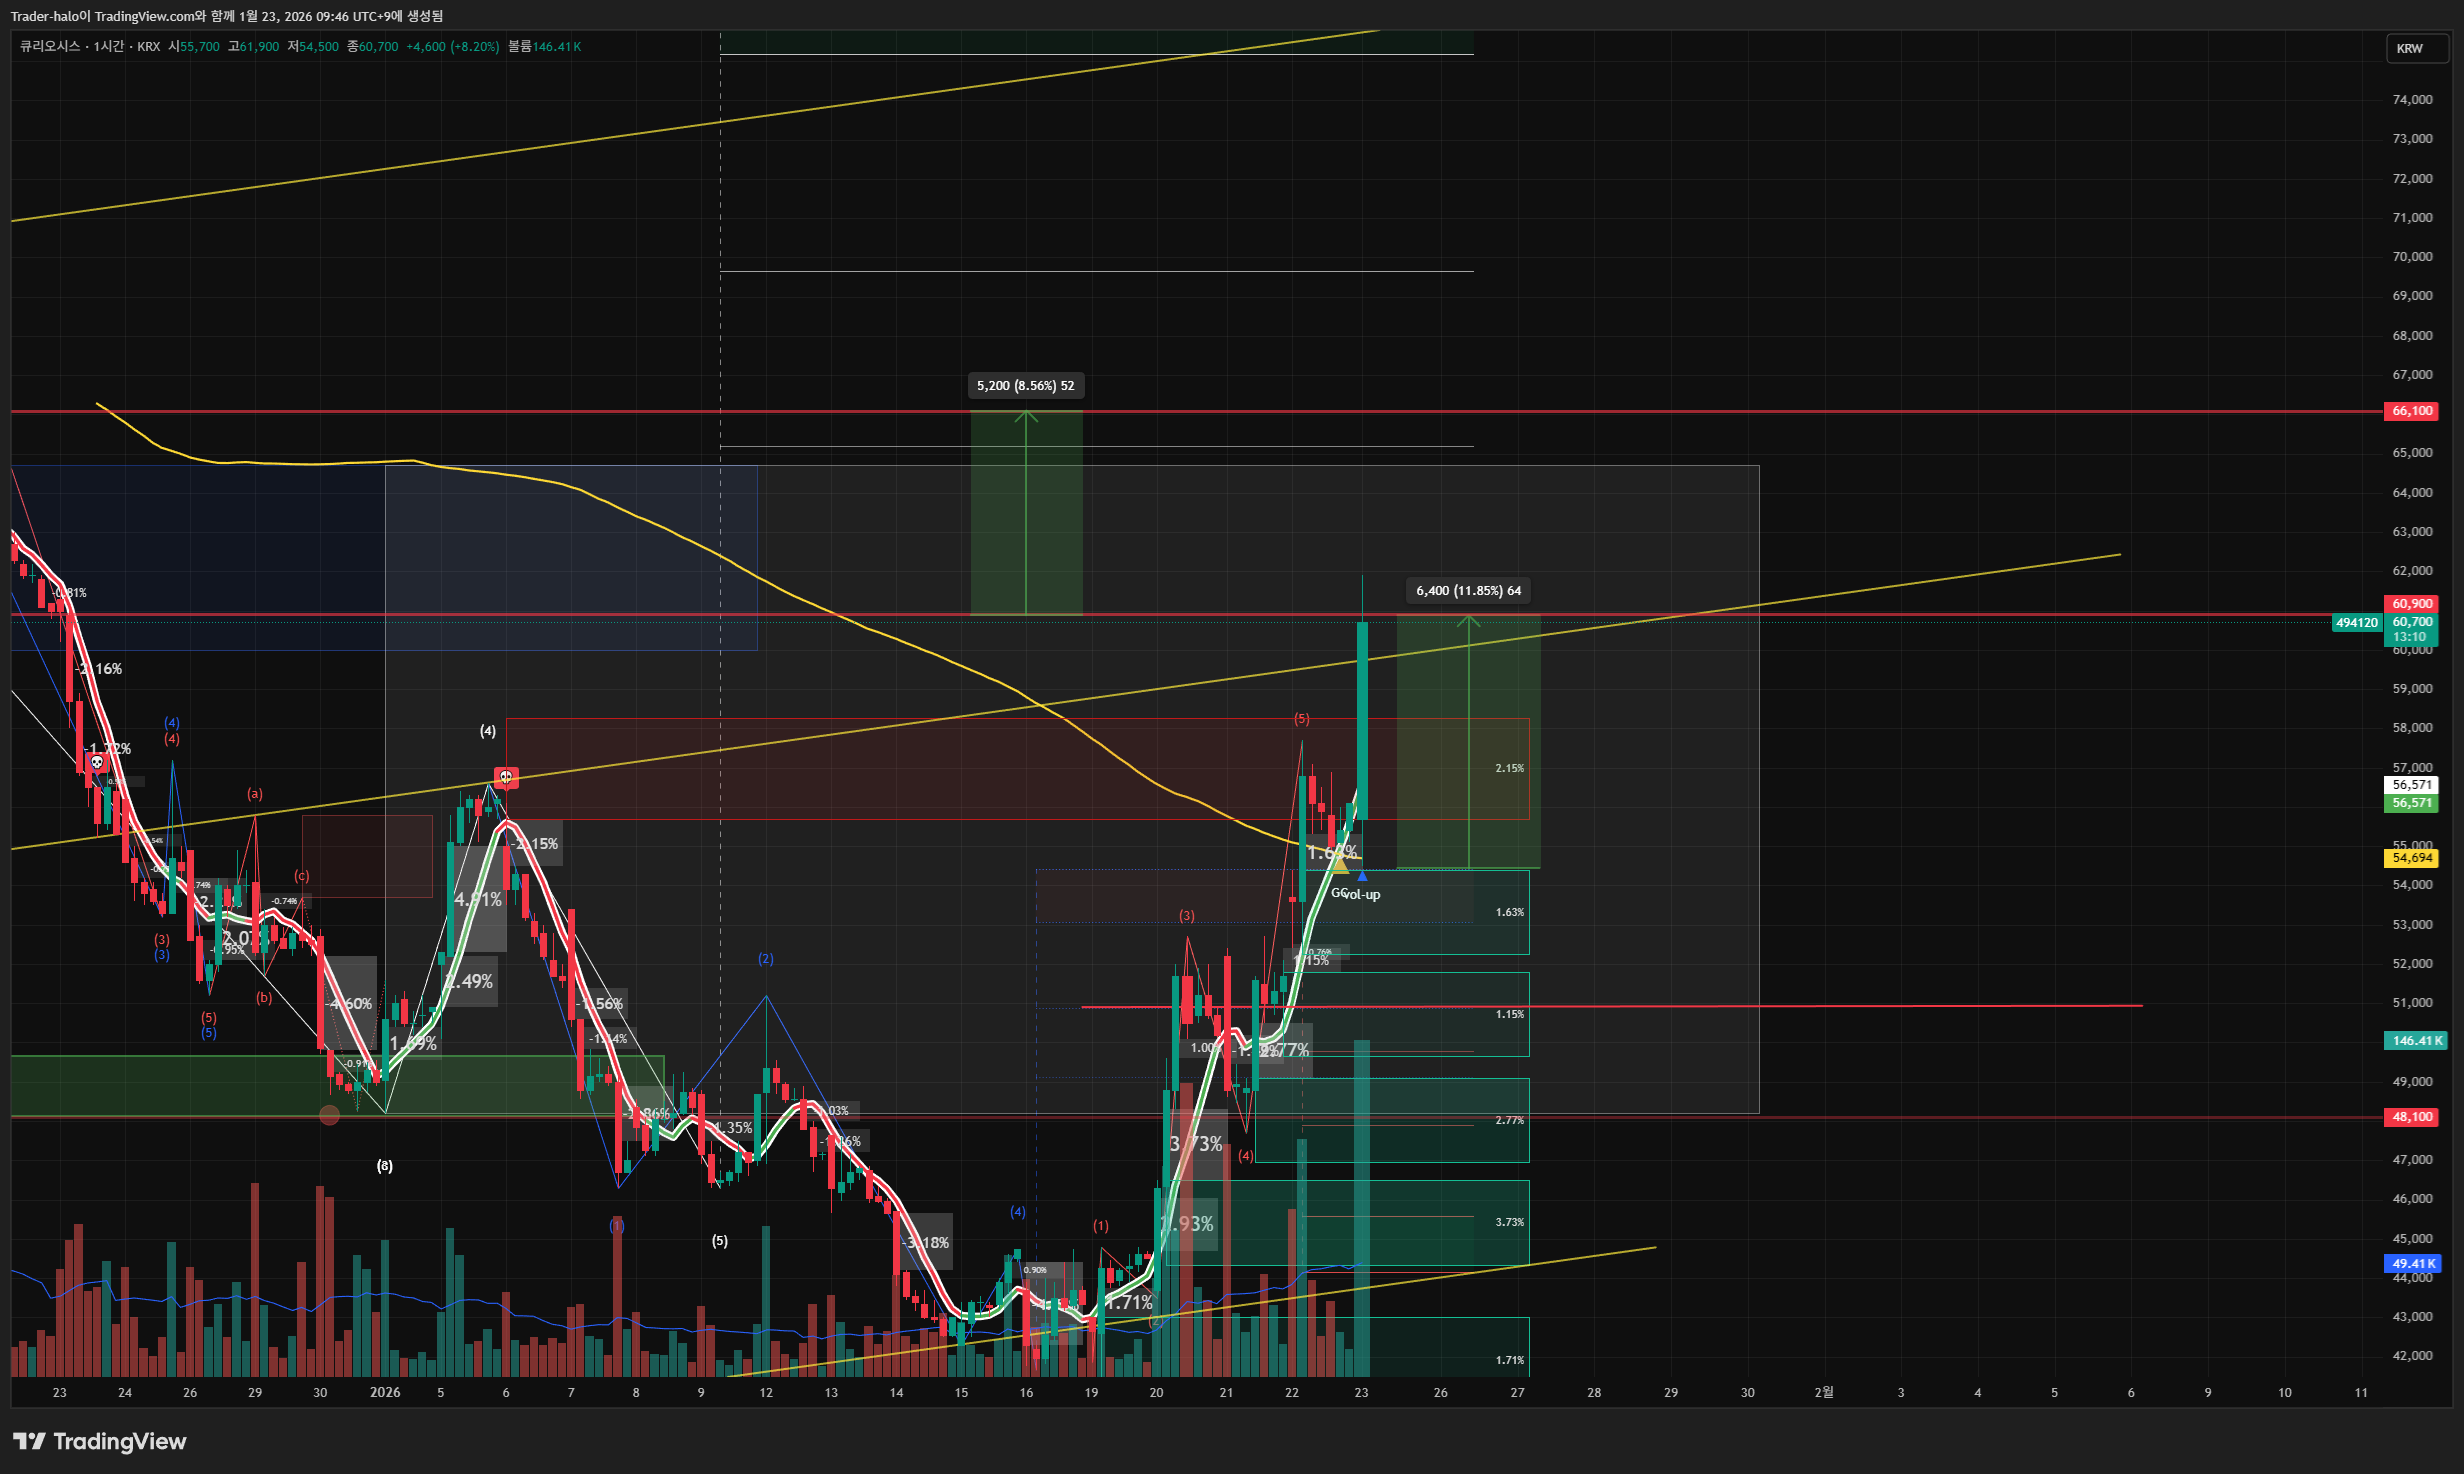Click the -2.16% move label

point(100,669)
